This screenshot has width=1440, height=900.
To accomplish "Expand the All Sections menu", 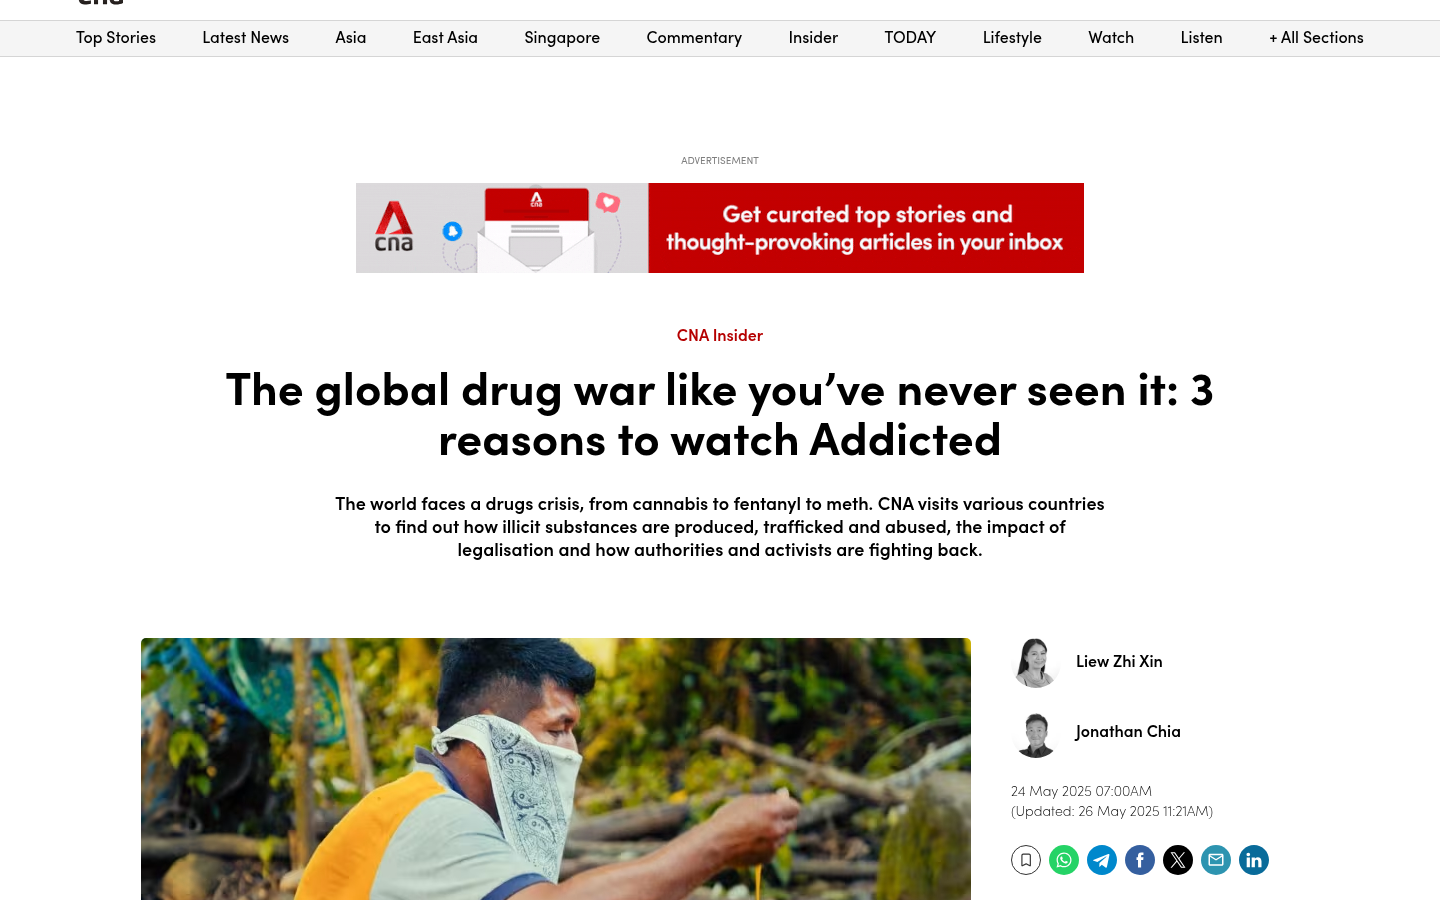I will pos(1316,38).
